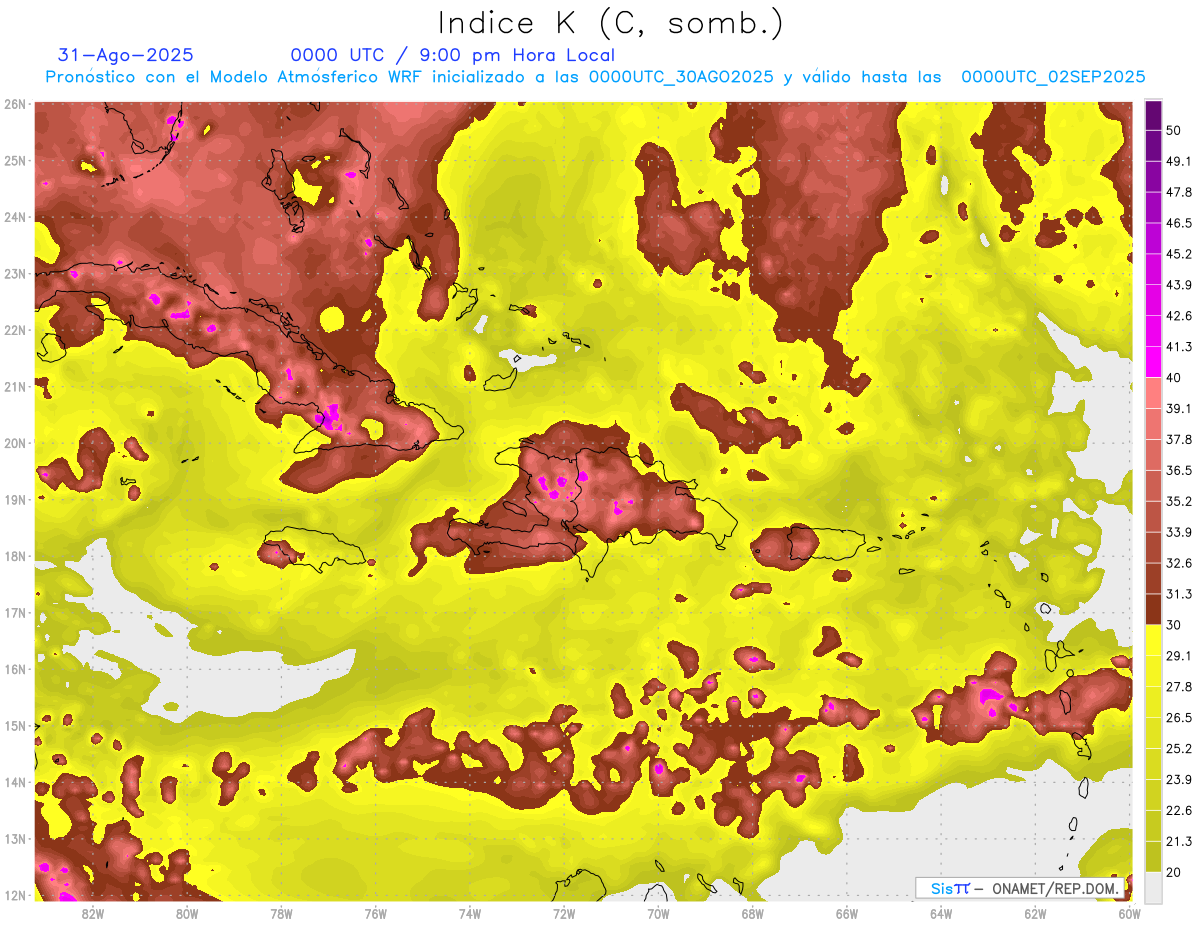The height and width of the screenshot is (927, 1200).
Task: Pick the gray colorbar segment below 20
Action: [x=1154, y=886]
